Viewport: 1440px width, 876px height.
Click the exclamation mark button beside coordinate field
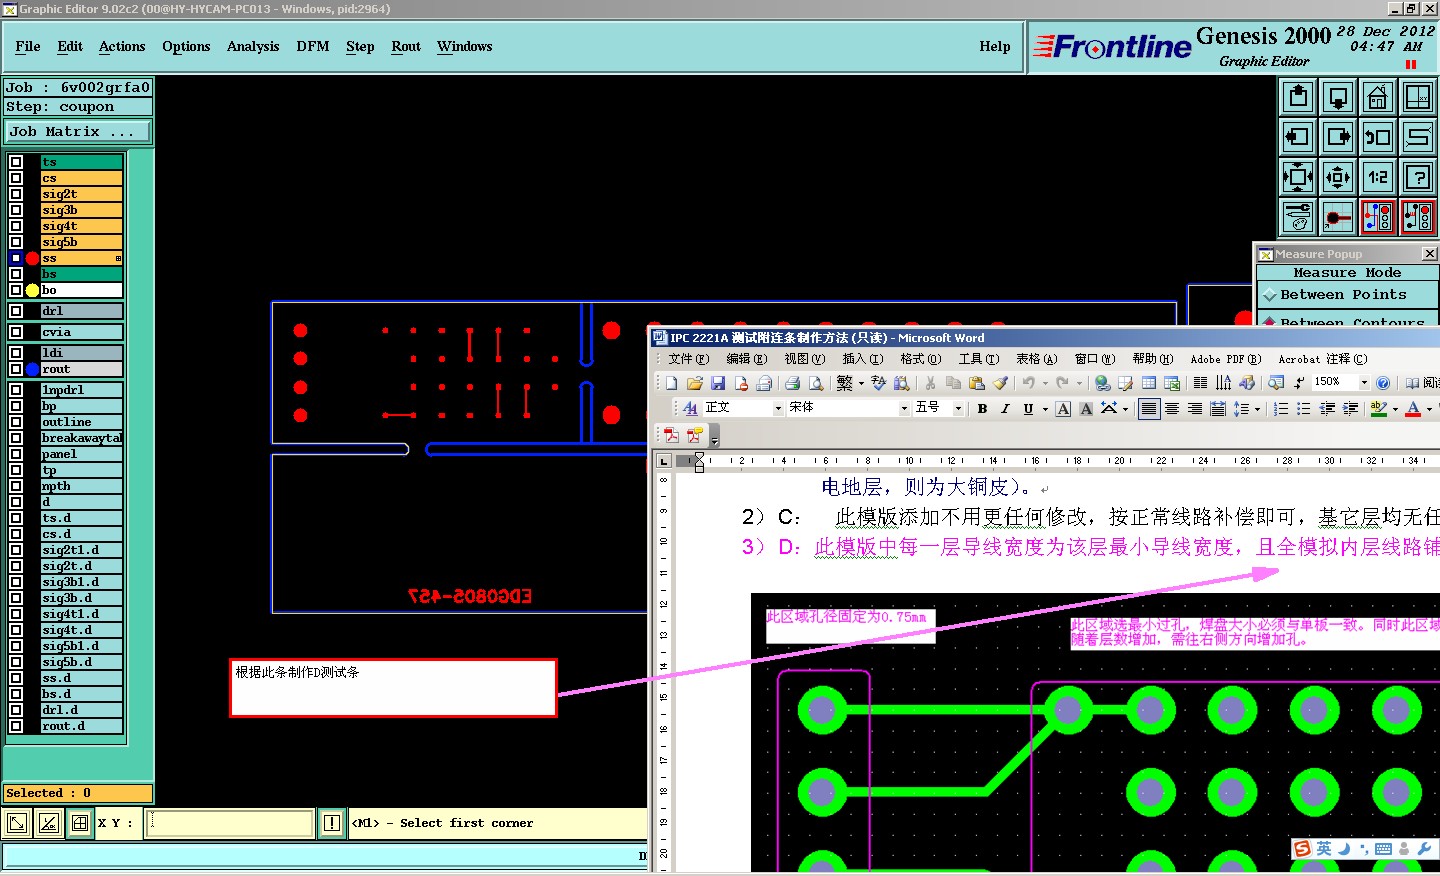332,823
